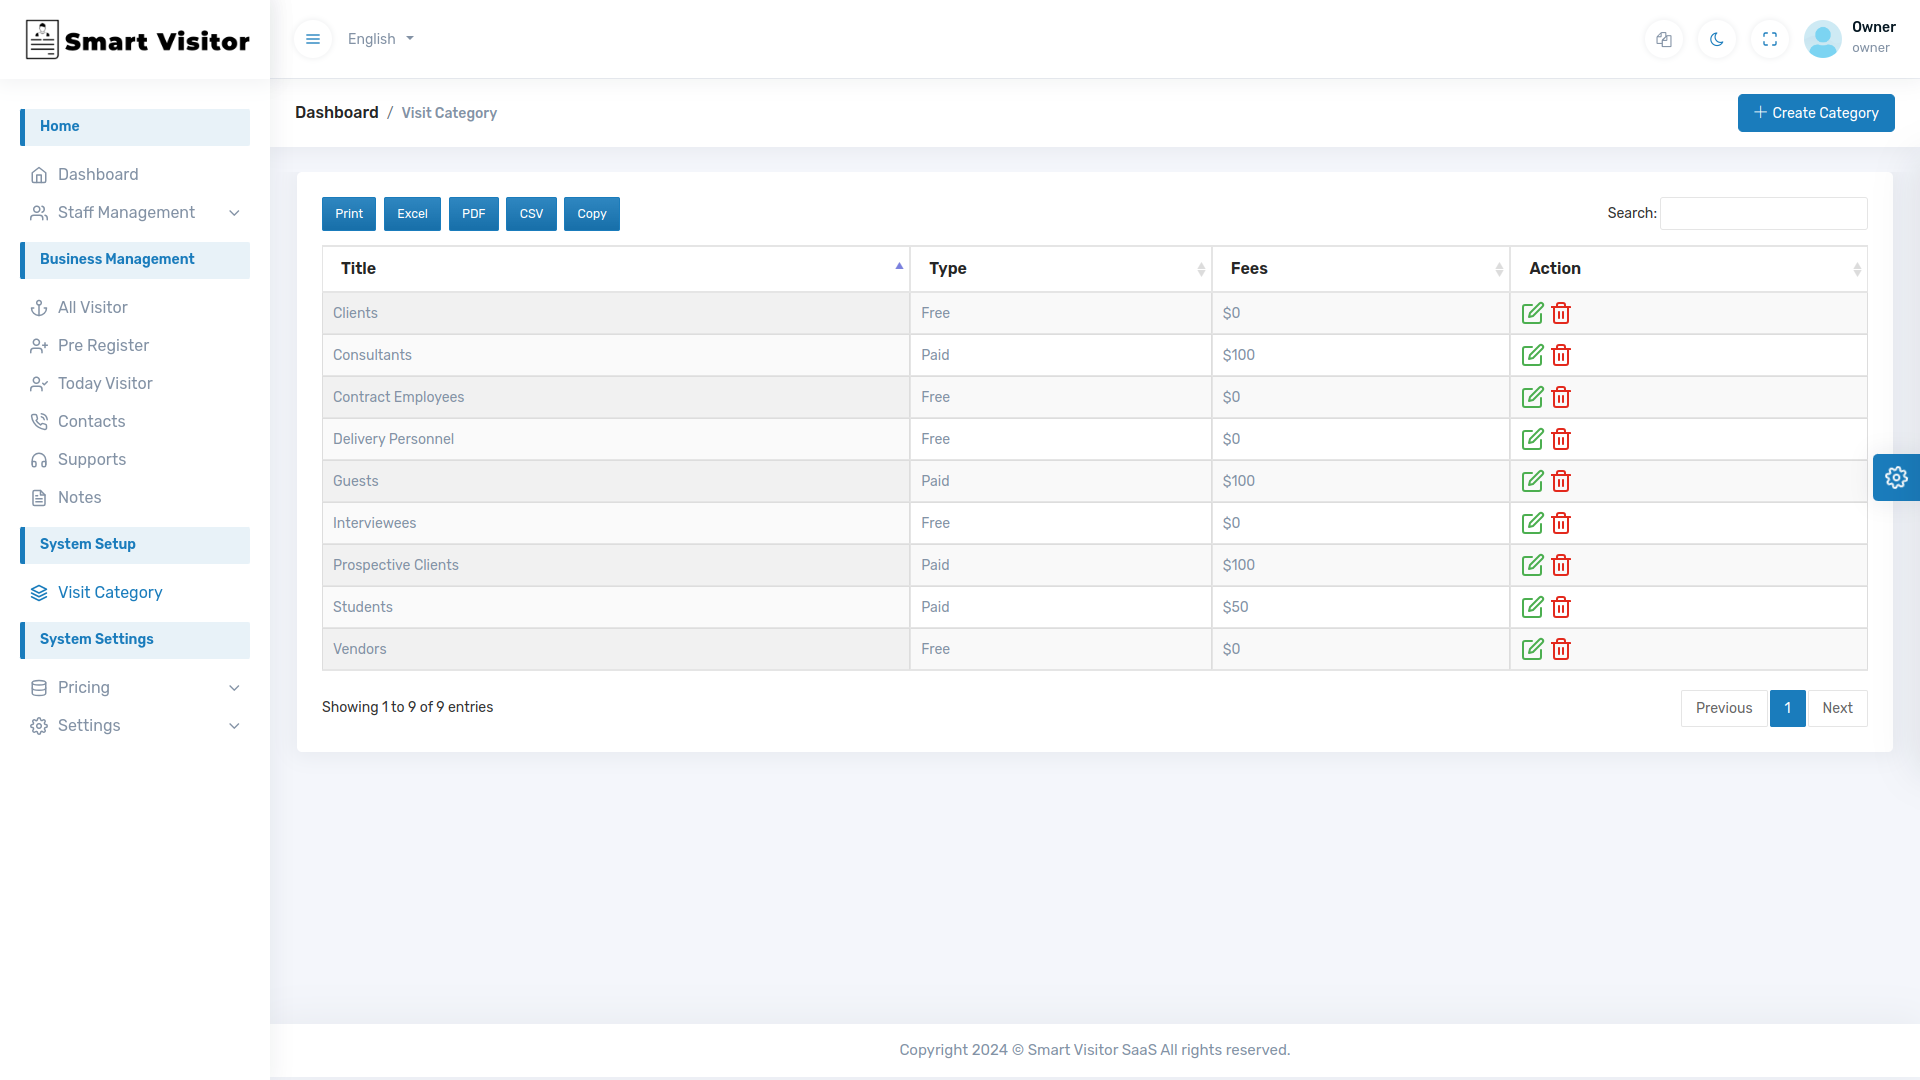Open the floating settings gear panel
This screenshot has height=1080, width=1920.
coord(1896,477)
